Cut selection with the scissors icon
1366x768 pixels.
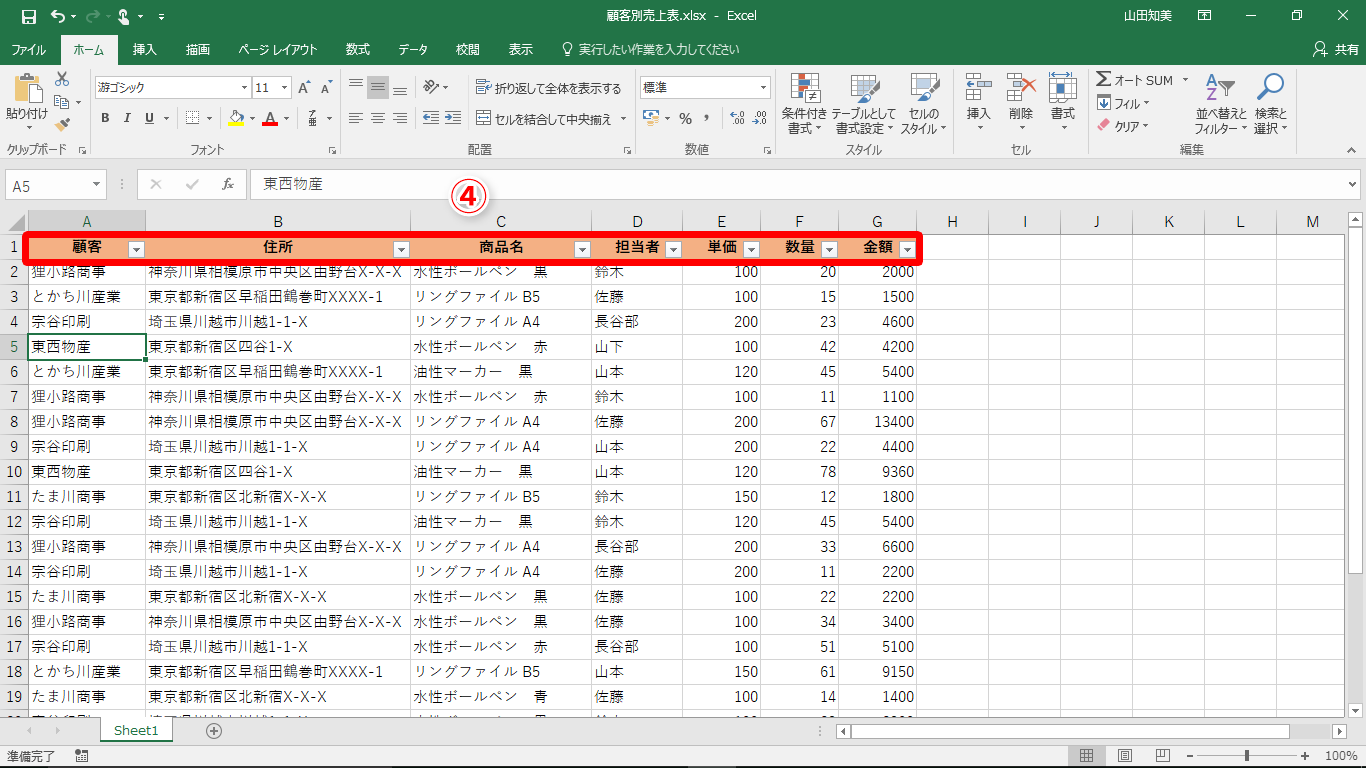coord(62,78)
